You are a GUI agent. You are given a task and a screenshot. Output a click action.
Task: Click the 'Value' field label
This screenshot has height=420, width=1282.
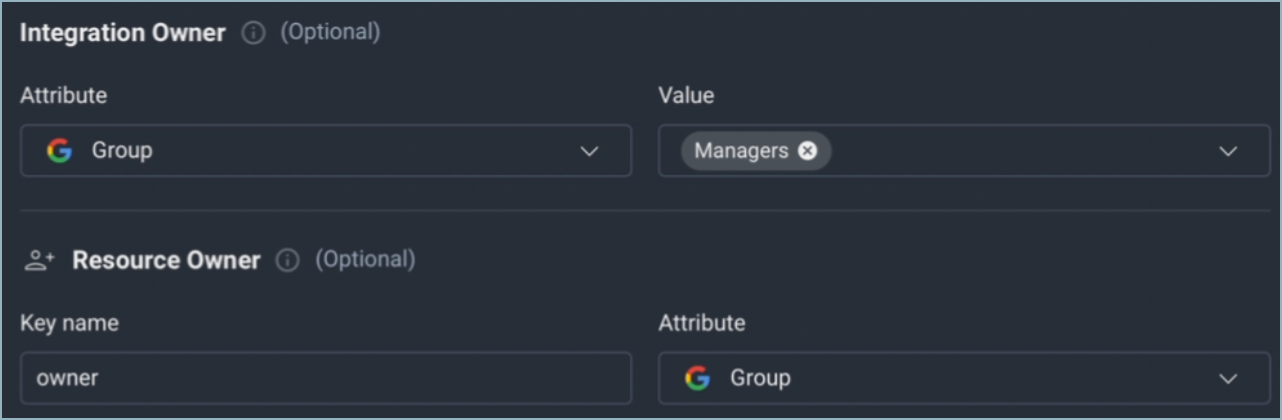(686, 96)
